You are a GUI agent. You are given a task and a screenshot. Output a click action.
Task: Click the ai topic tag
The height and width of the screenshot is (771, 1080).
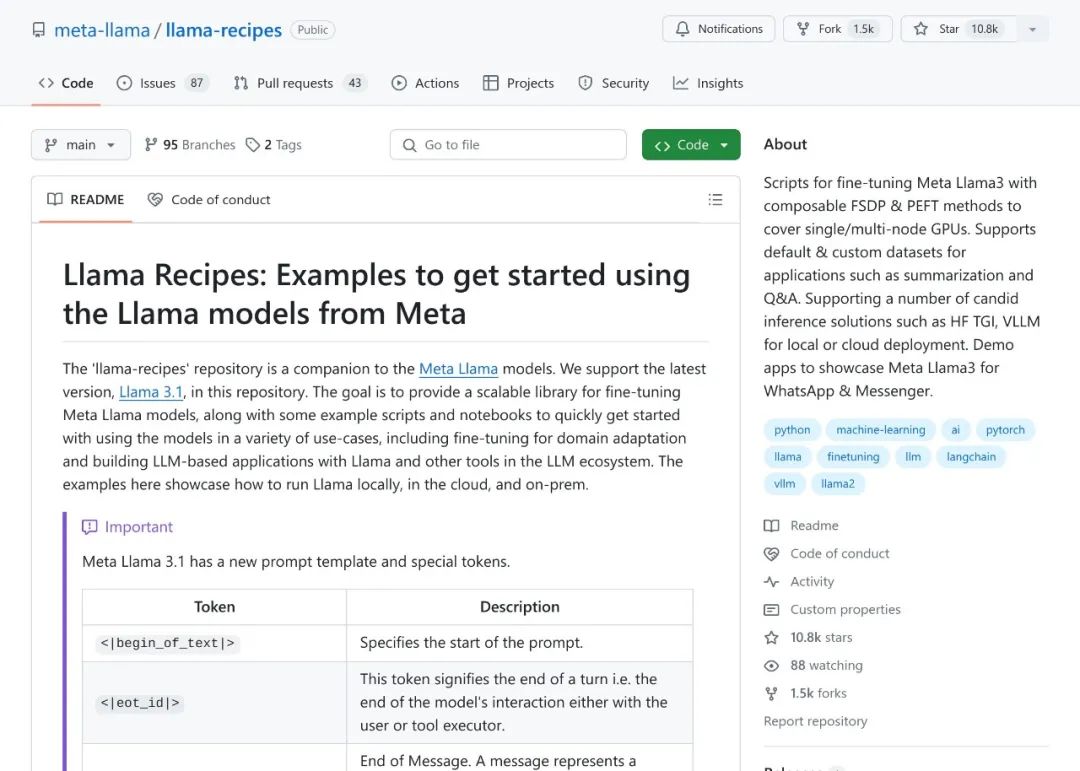point(955,430)
